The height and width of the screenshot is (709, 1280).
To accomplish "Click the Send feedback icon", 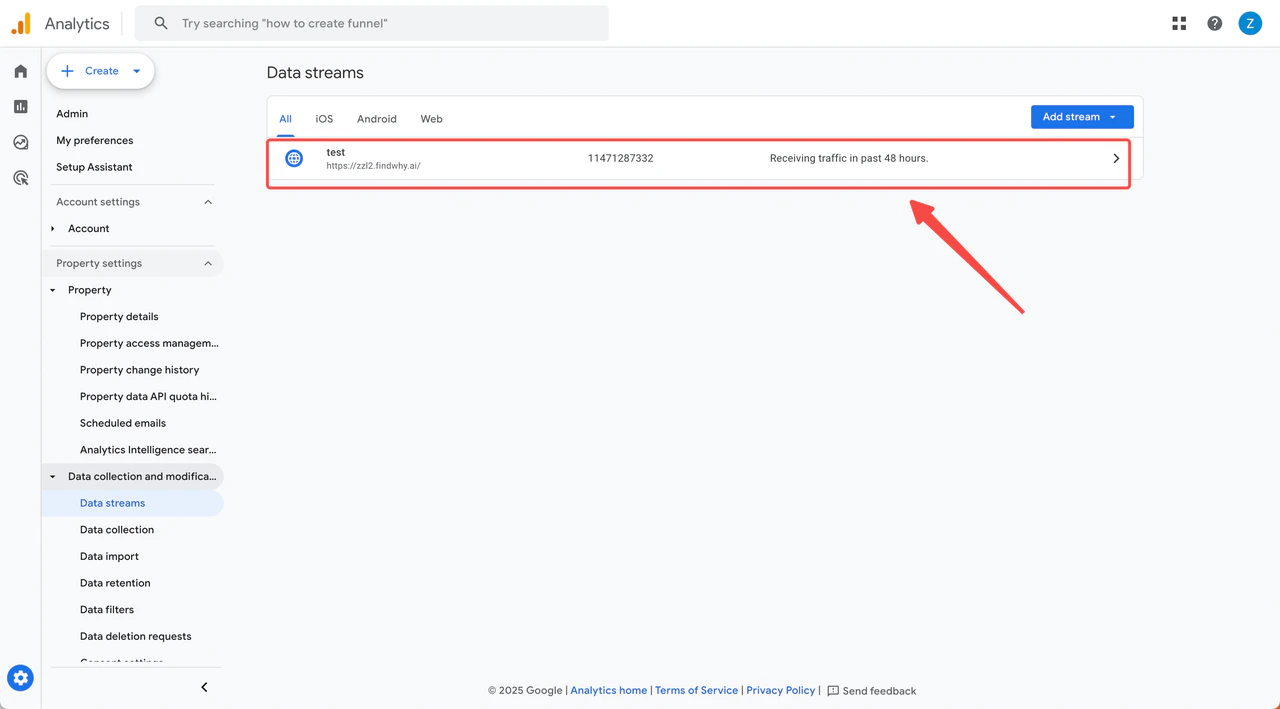I will (x=833, y=691).
